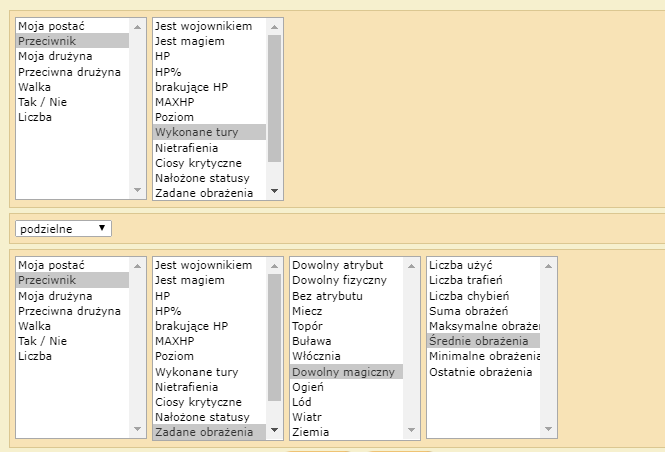
Task: Choose 'Lód' attribute option
Action: (x=346, y=402)
